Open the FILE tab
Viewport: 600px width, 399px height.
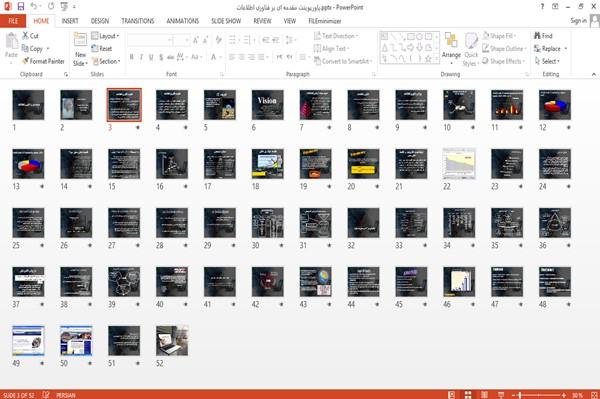tap(13, 21)
